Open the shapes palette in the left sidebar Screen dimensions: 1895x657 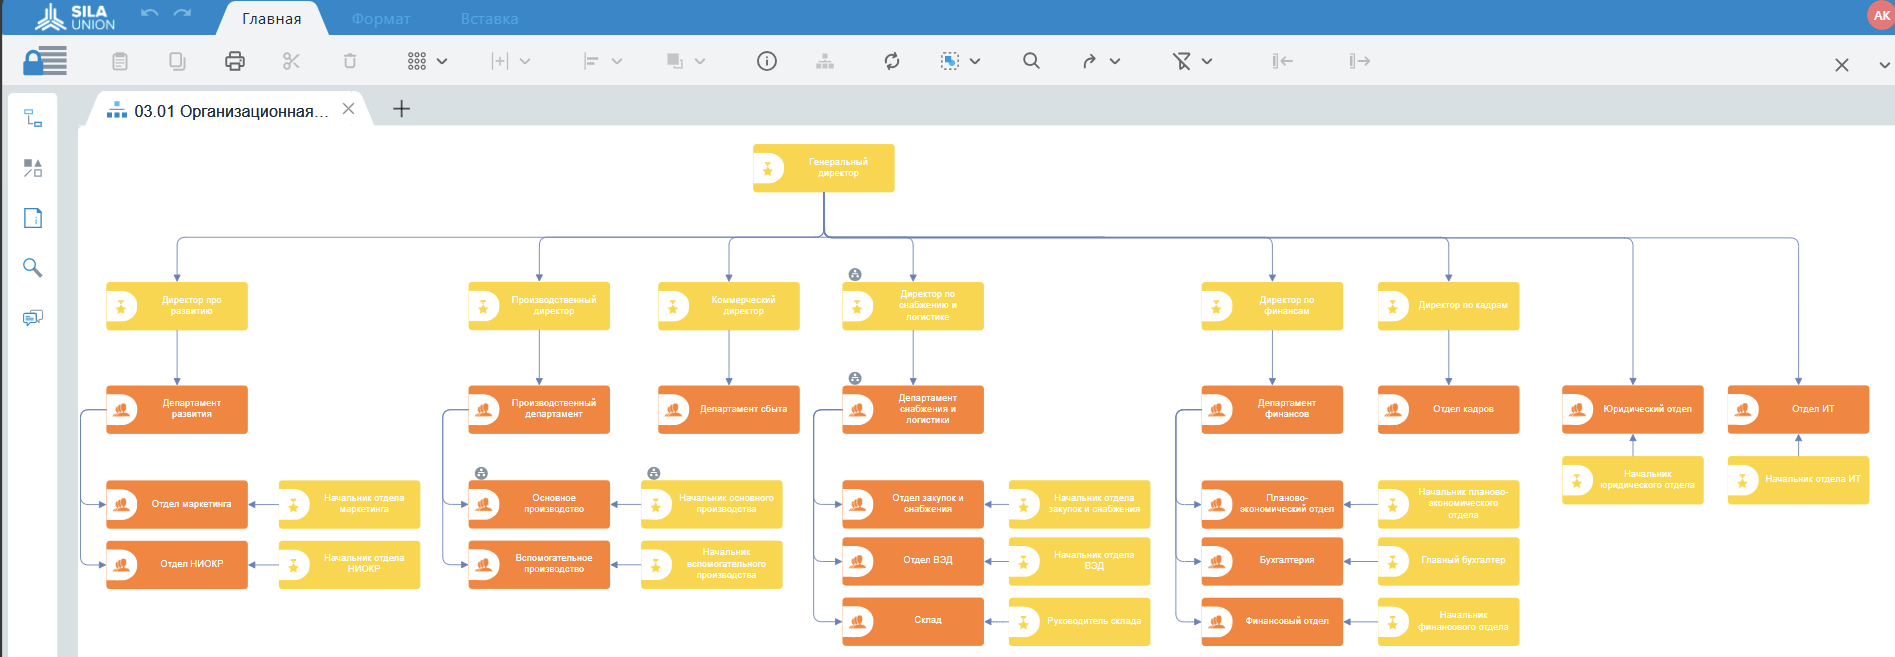33,168
